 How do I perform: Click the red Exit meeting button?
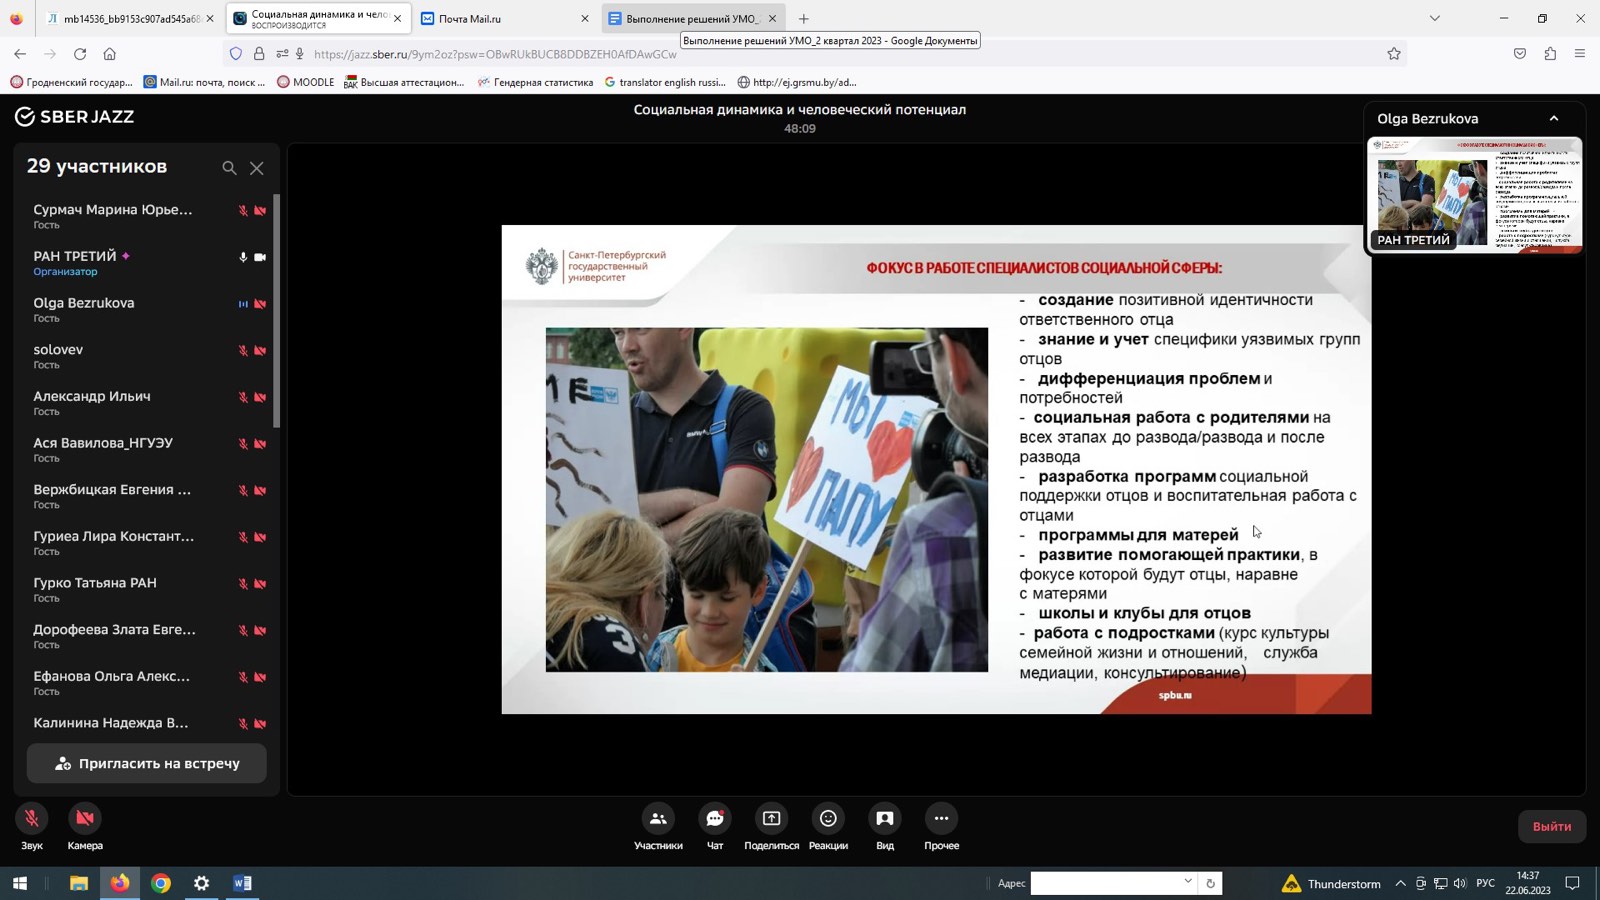[x=1551, y=827]
